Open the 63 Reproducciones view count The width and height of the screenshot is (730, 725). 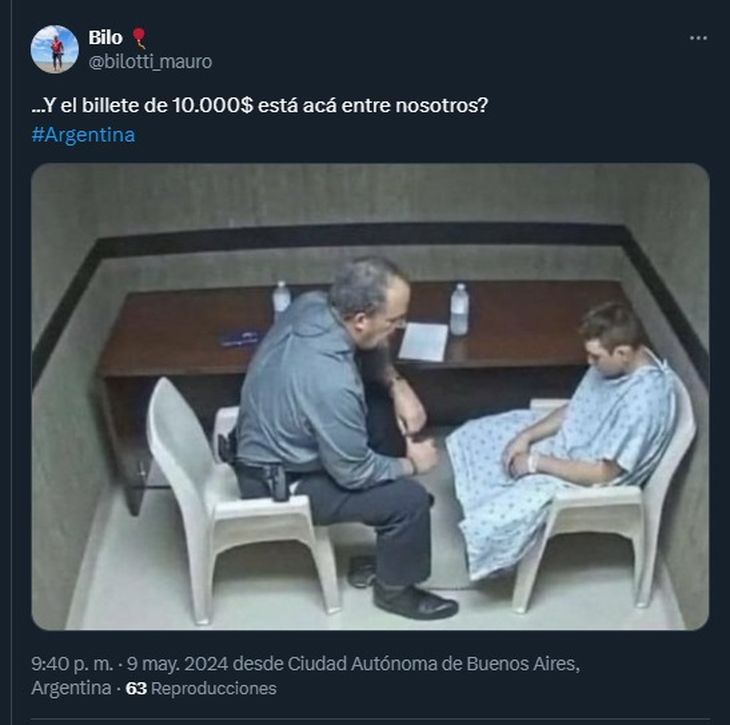pyautogui.click(x=200, y=688)
